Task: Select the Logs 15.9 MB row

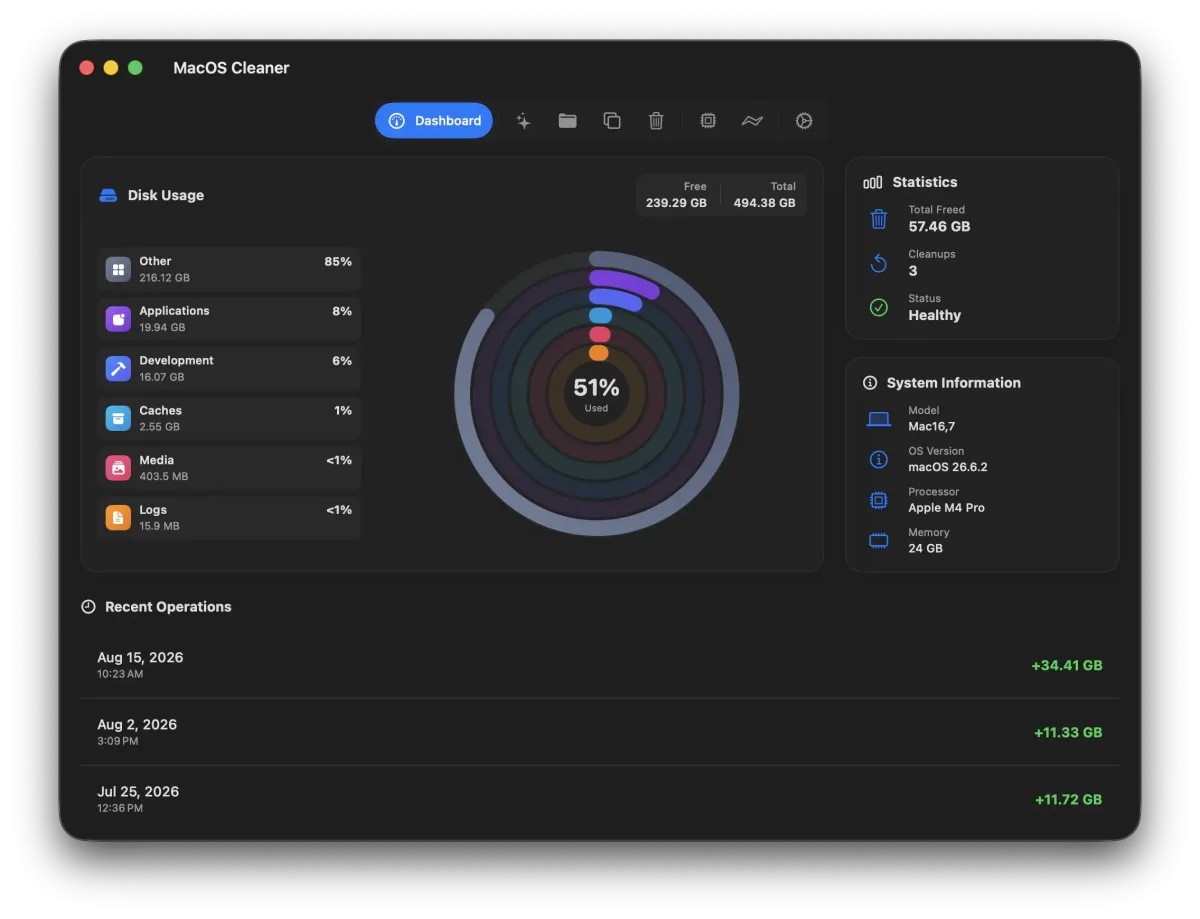Action: click(x=230, y=518)
